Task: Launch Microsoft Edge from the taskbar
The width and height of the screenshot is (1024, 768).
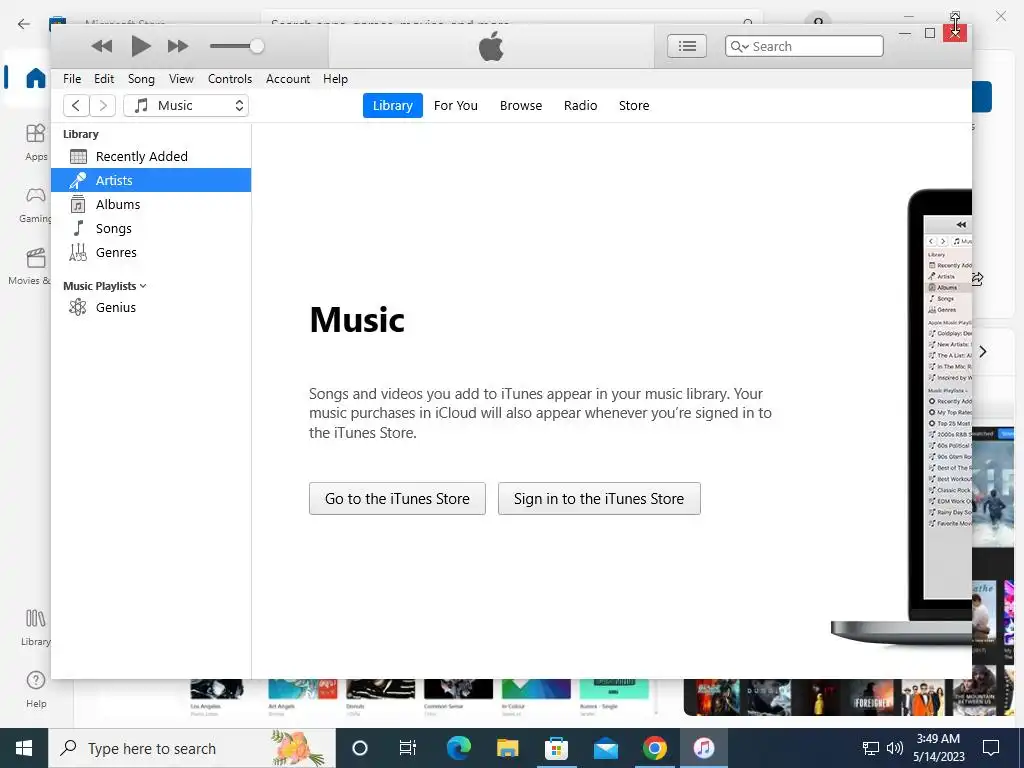Action: coord(458,748)
